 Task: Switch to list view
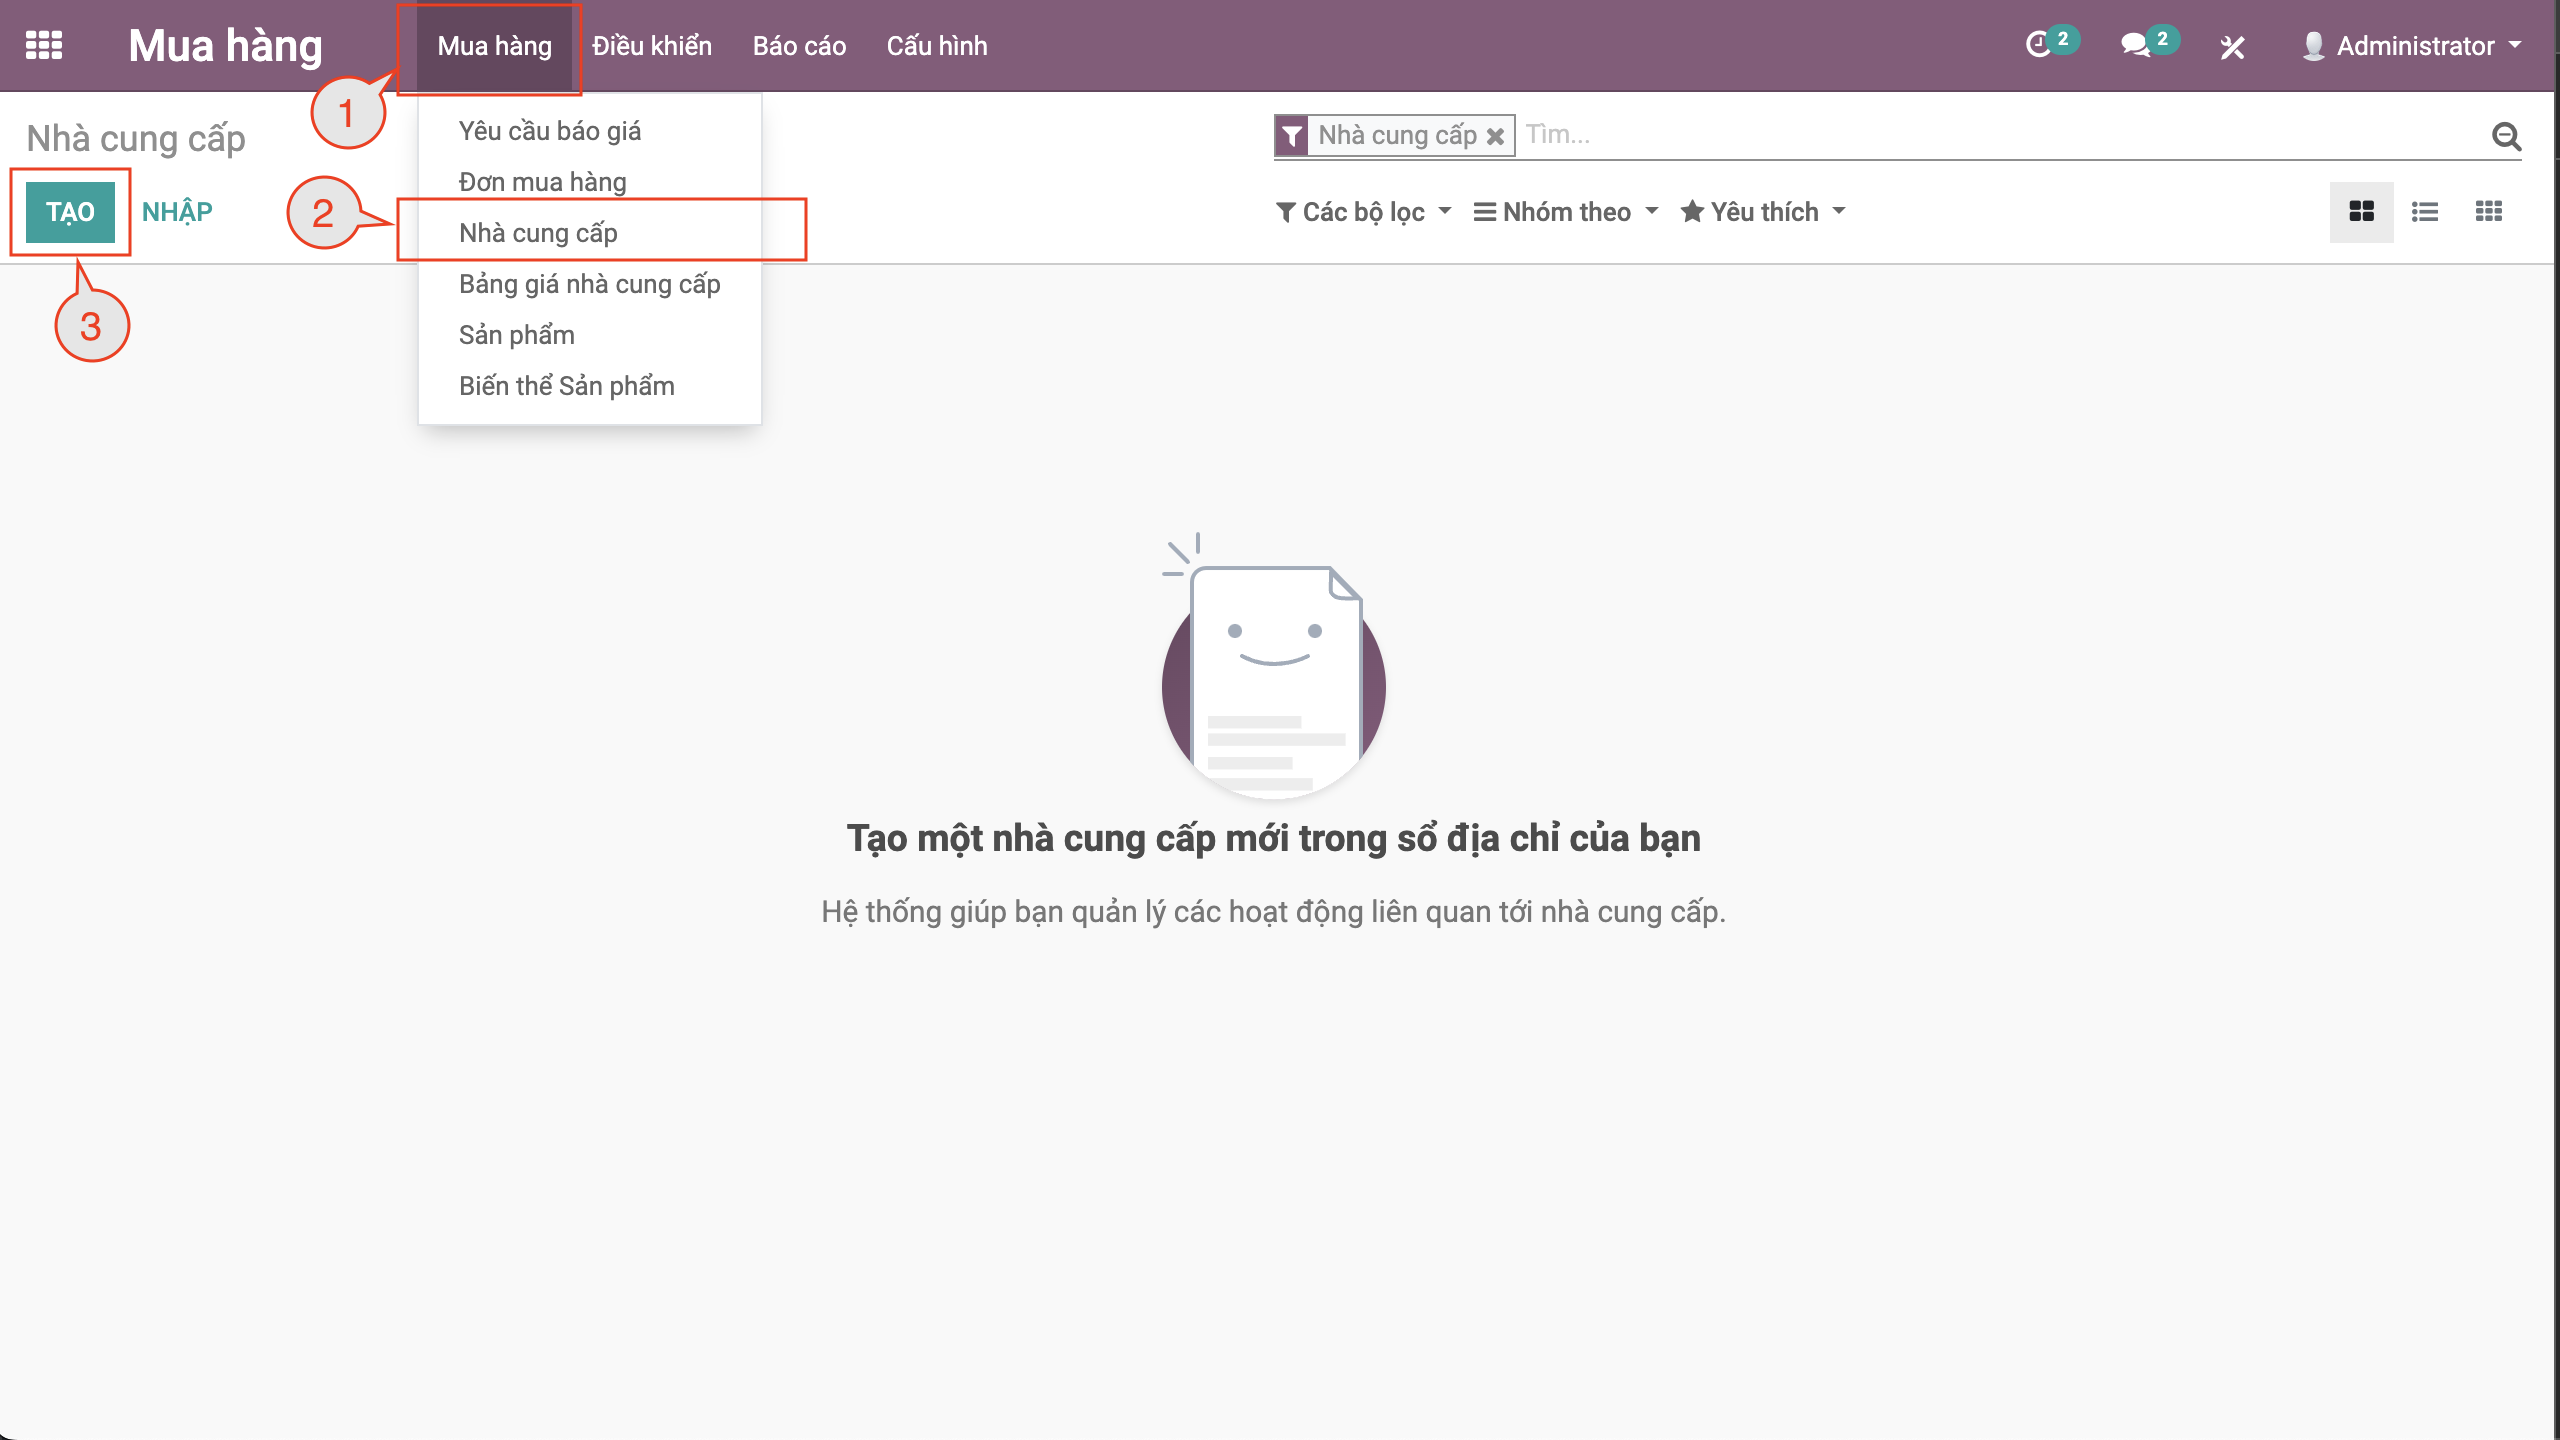2425,212
